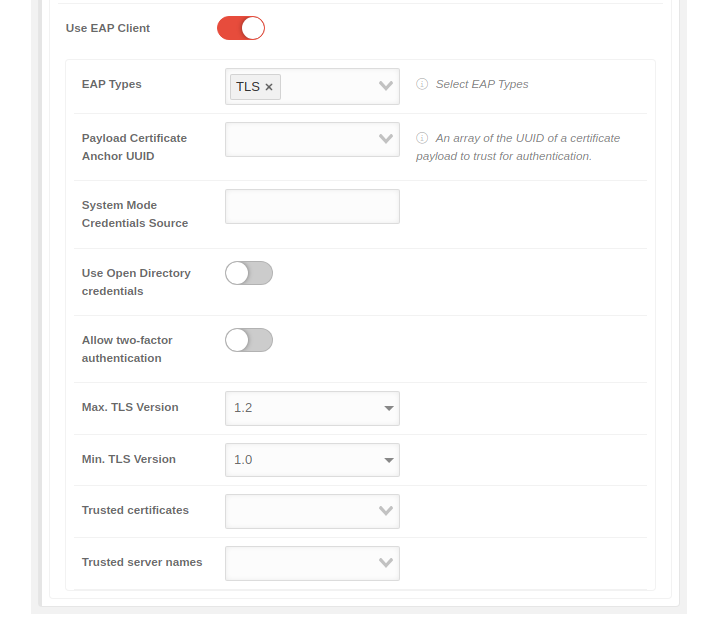Image resolution: width=718 pixels, height=617 pixels.
Task: Change the Min. TLS Version dropdown
Action: click(312, 460)
